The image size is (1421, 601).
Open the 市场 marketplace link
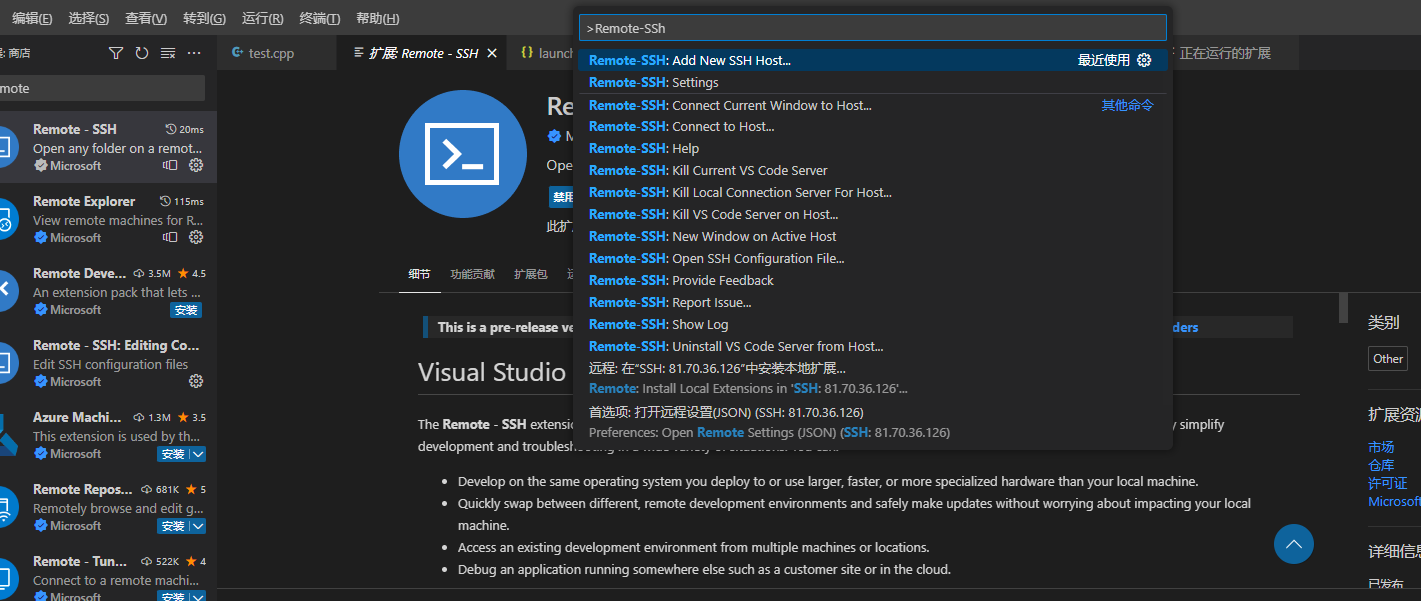pyautogui.click(x=1381, y=447)
